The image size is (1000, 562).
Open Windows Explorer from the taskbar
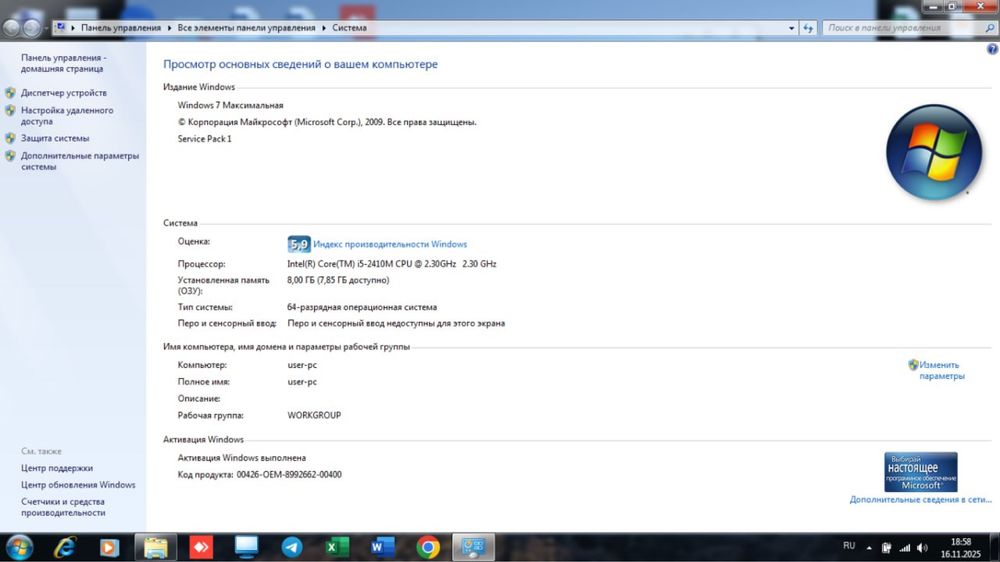pyautogui.click(x=156, y=547)
